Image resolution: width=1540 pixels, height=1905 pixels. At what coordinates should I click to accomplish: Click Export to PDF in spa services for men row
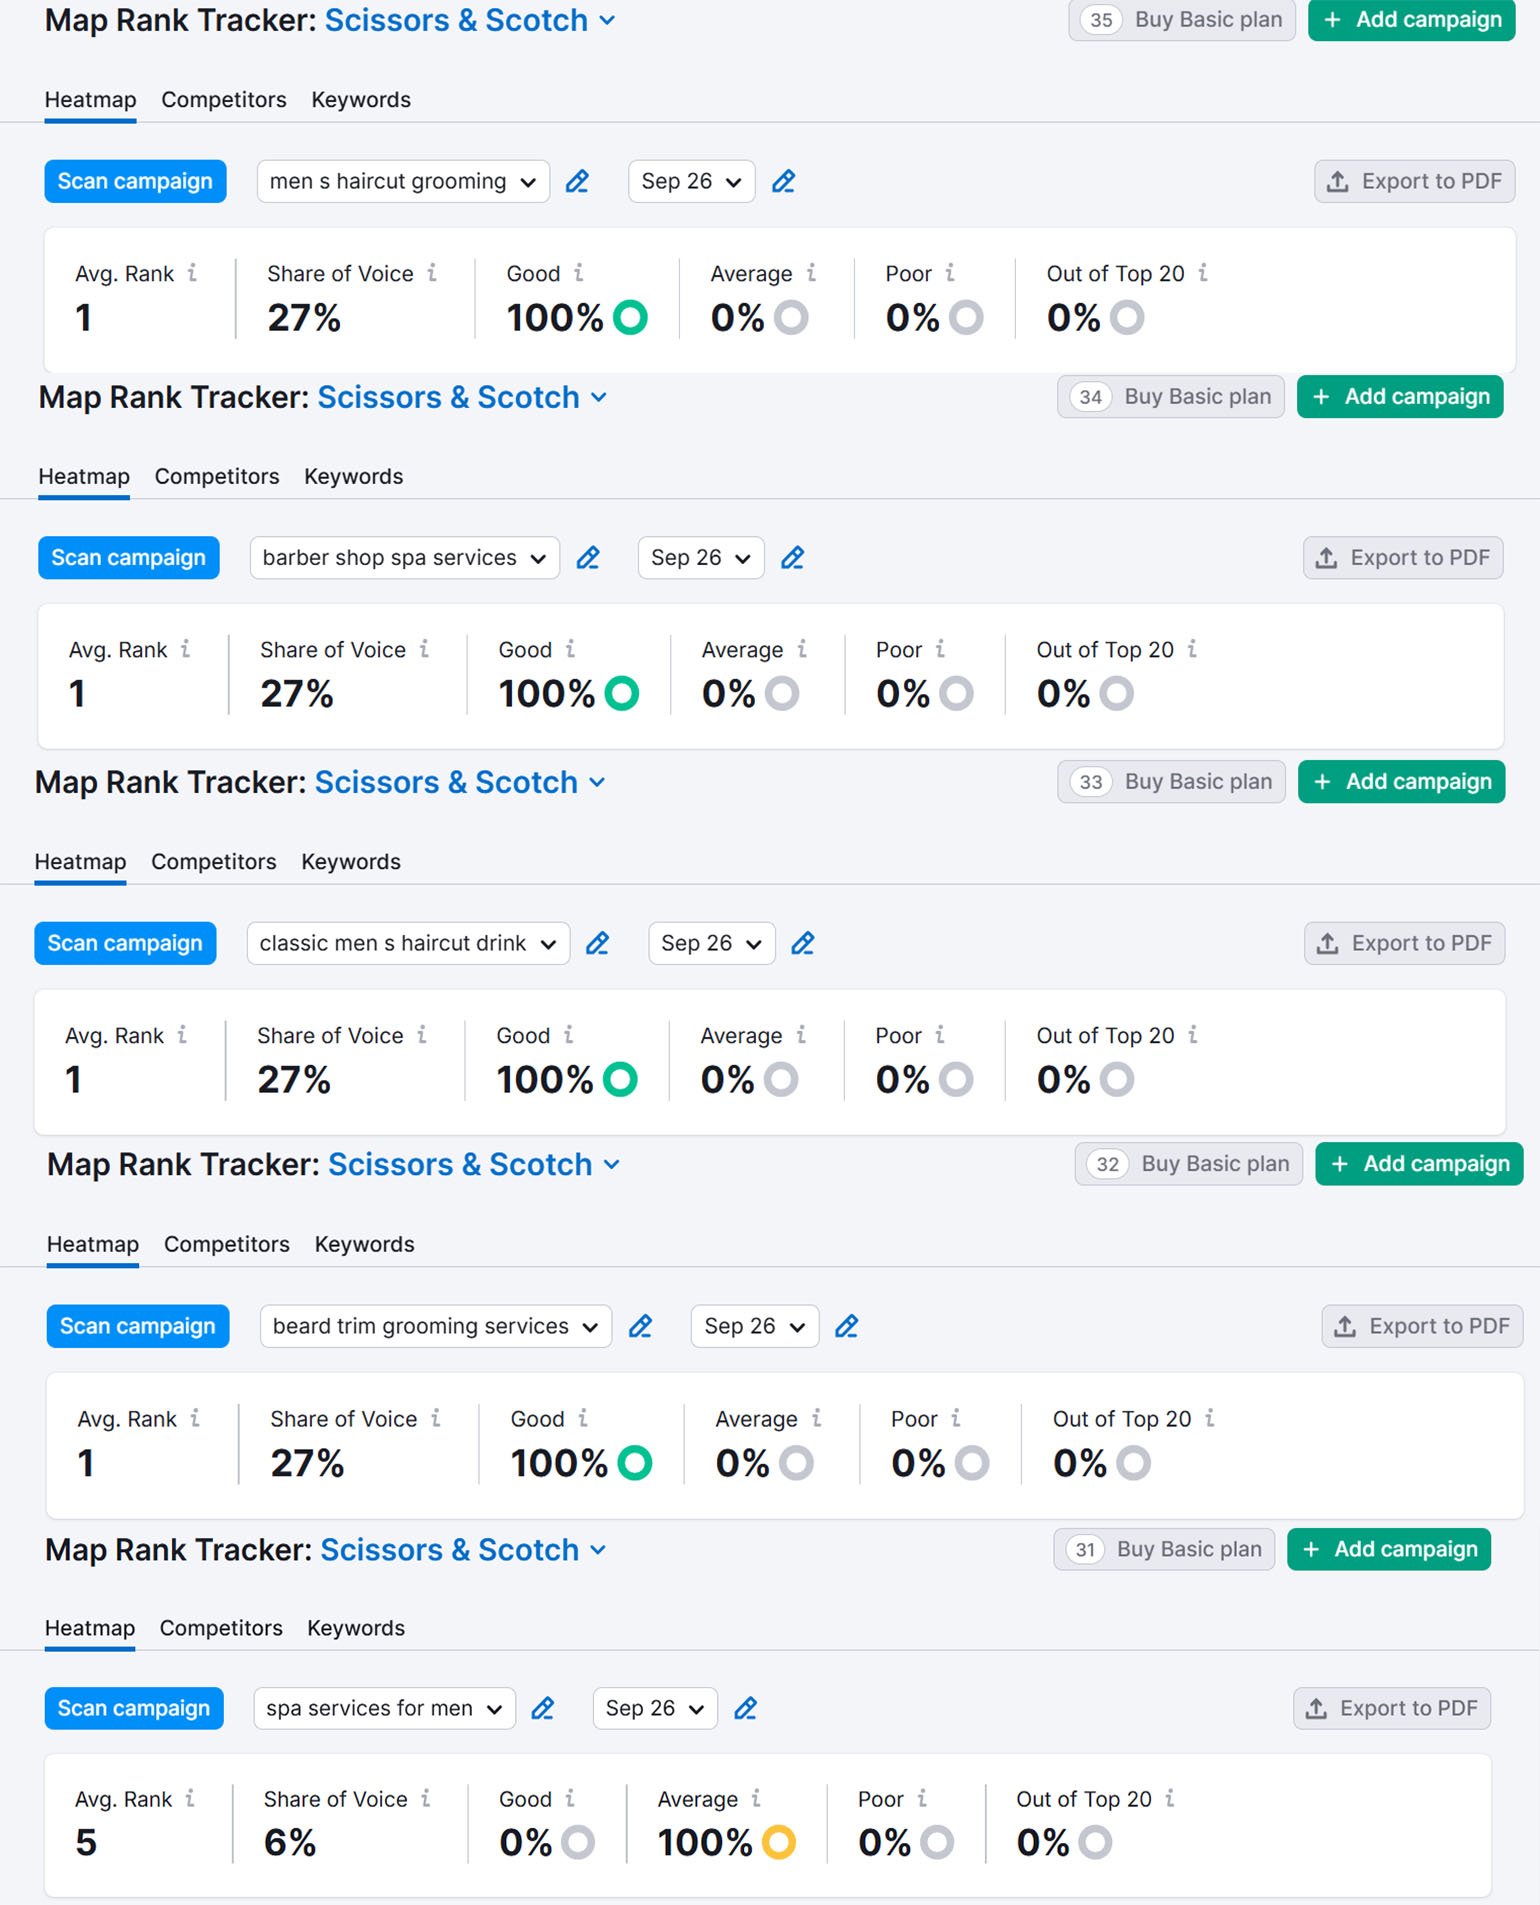(1391, 1709)
